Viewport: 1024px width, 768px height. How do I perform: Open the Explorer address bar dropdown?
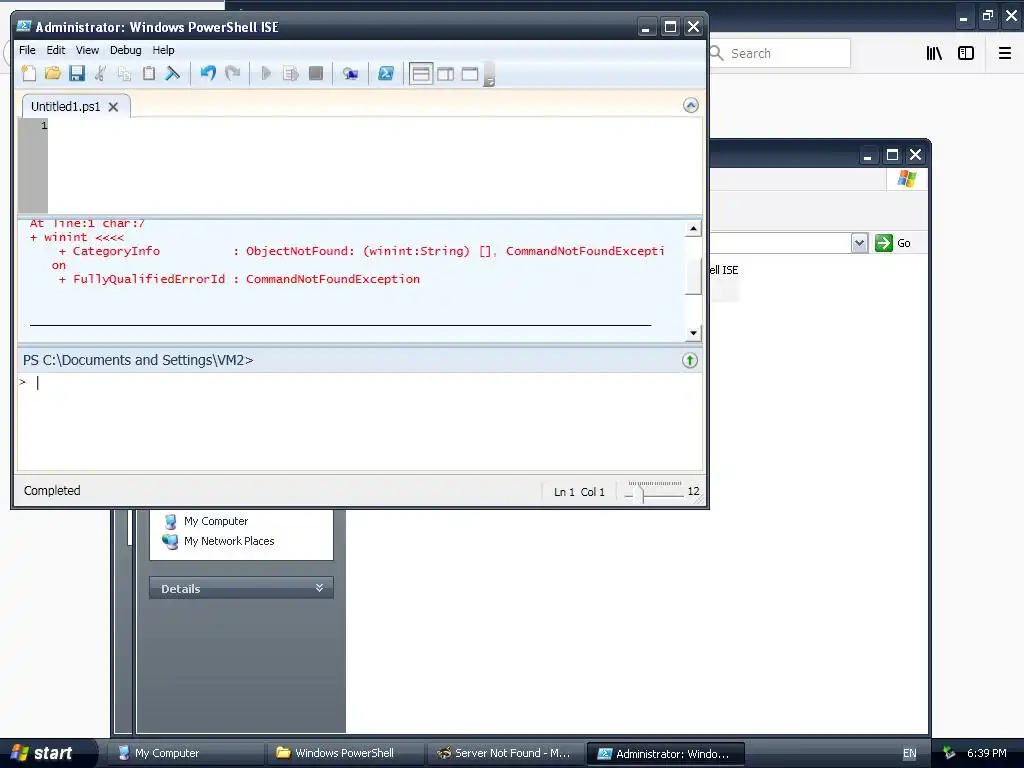click(x=859, y=243)
